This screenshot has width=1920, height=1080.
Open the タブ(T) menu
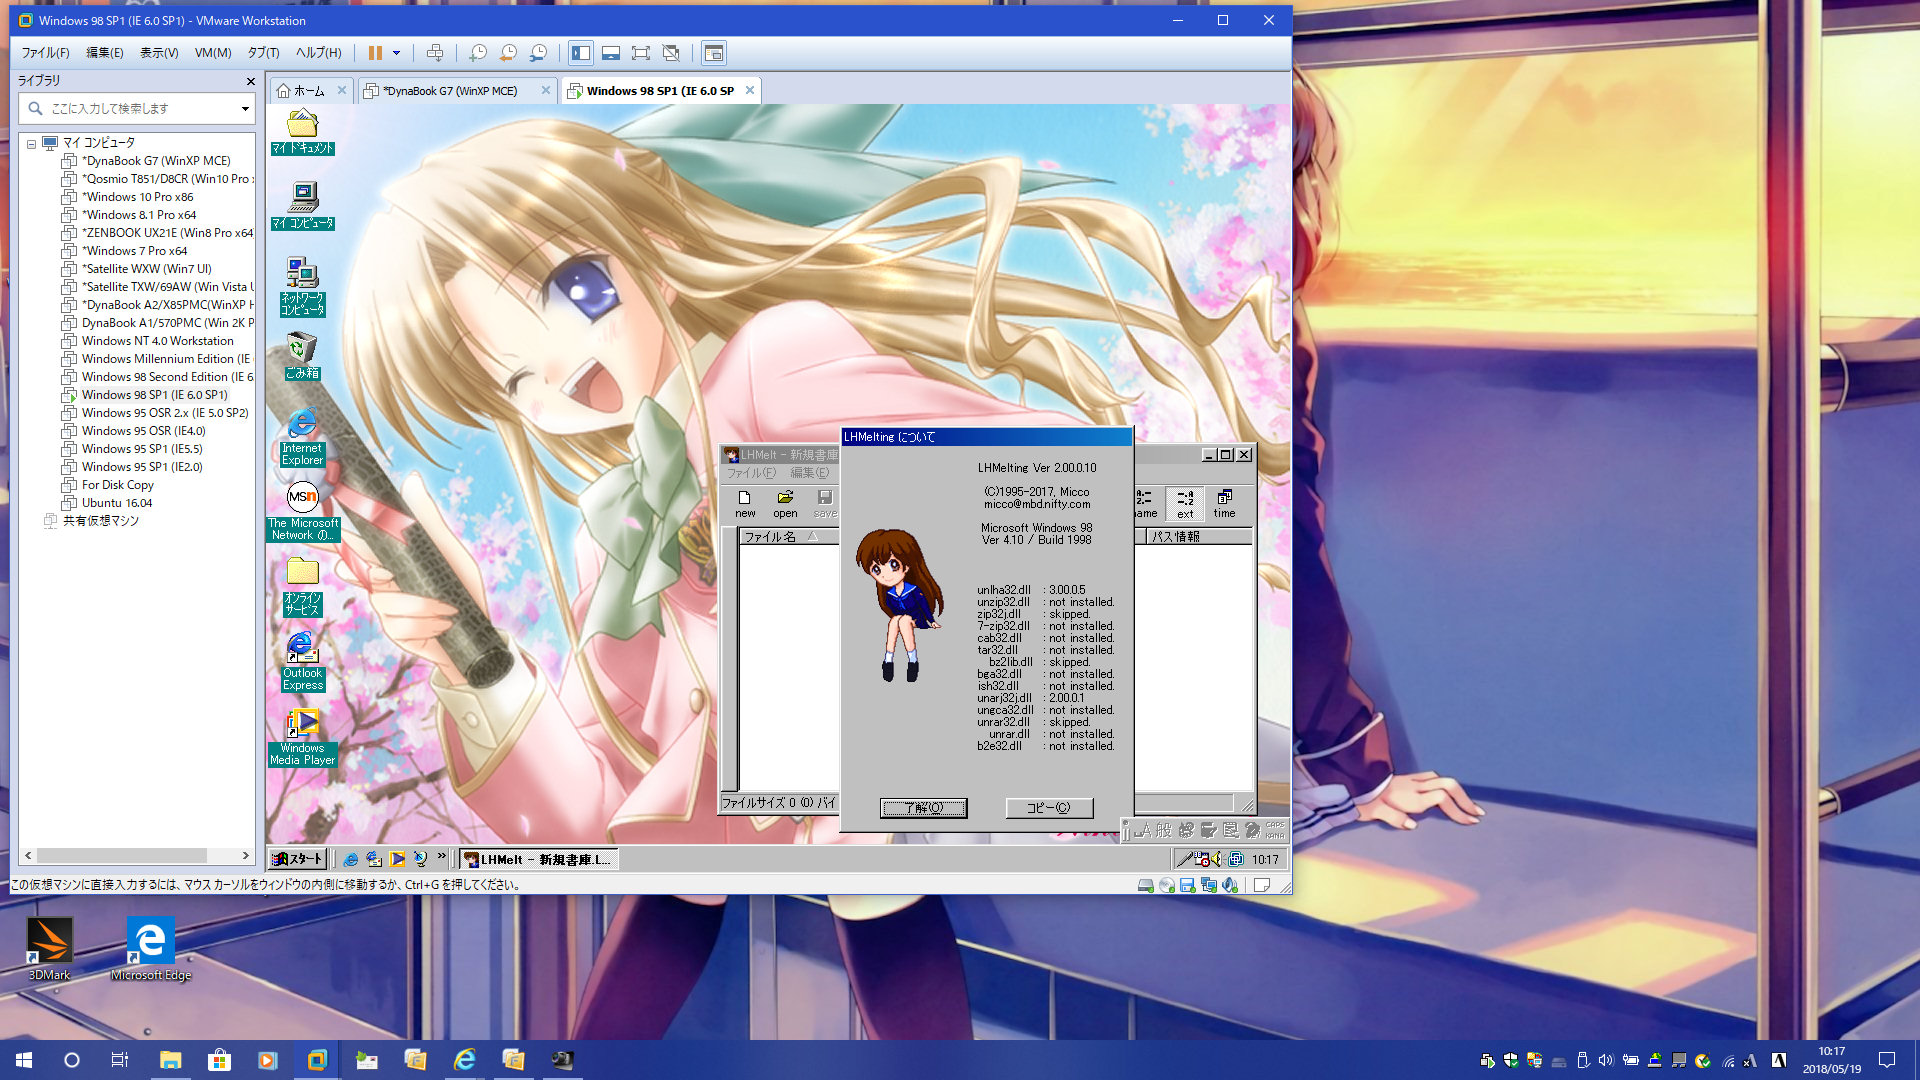click(x=264, y=53)
